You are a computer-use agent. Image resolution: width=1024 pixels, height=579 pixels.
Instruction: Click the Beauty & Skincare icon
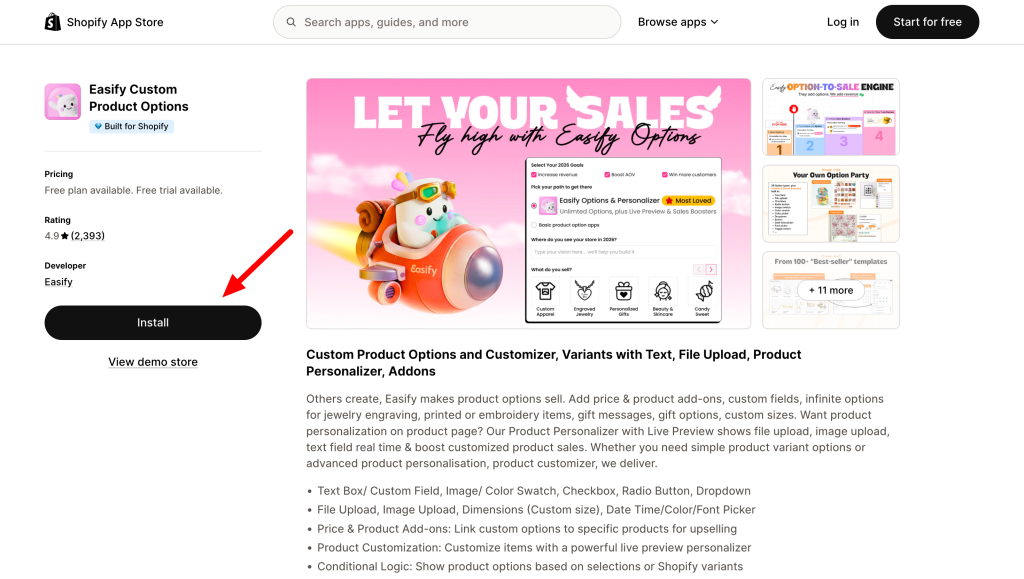click(x=663, y=290)
